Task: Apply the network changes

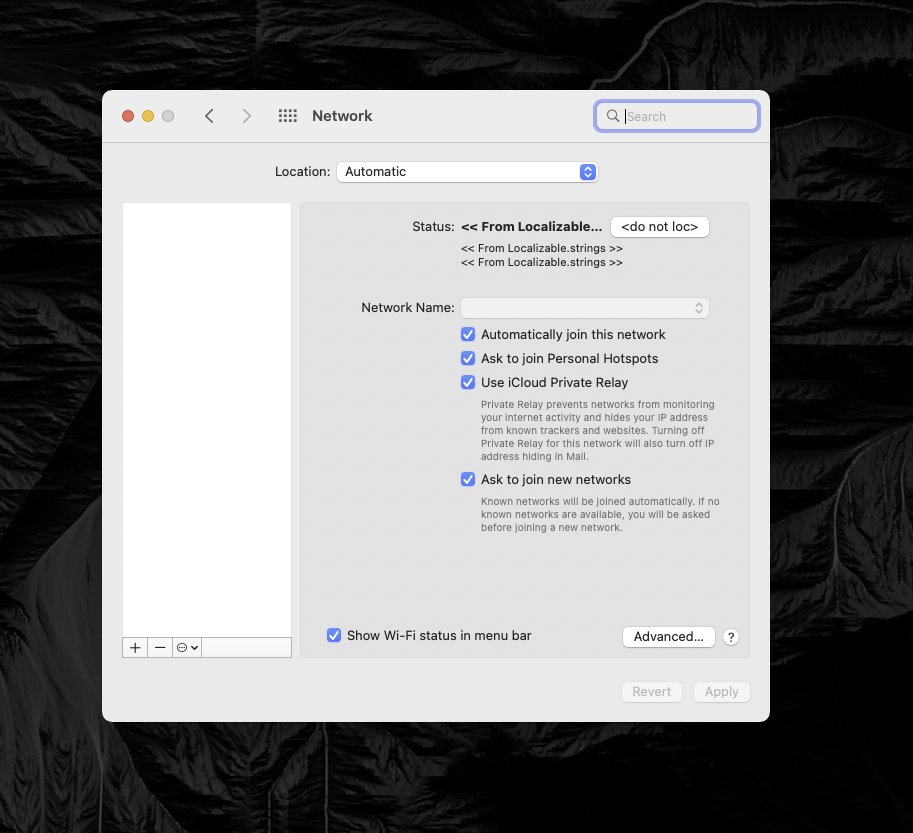Action: pyautogui.click(x=721, y=691)
